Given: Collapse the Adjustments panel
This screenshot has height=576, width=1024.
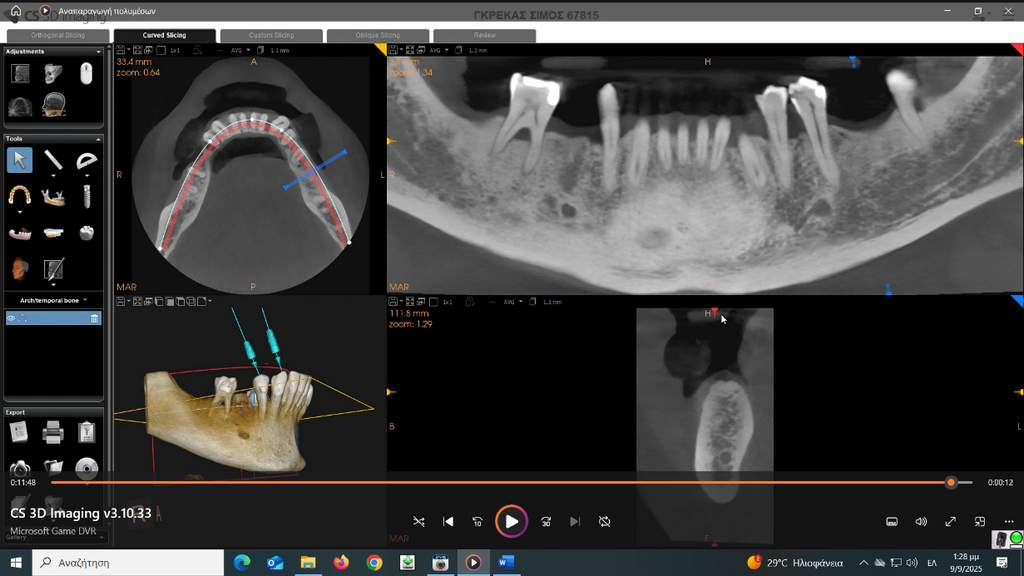Looking at the screenshot, I should click(x=98, y=51).
